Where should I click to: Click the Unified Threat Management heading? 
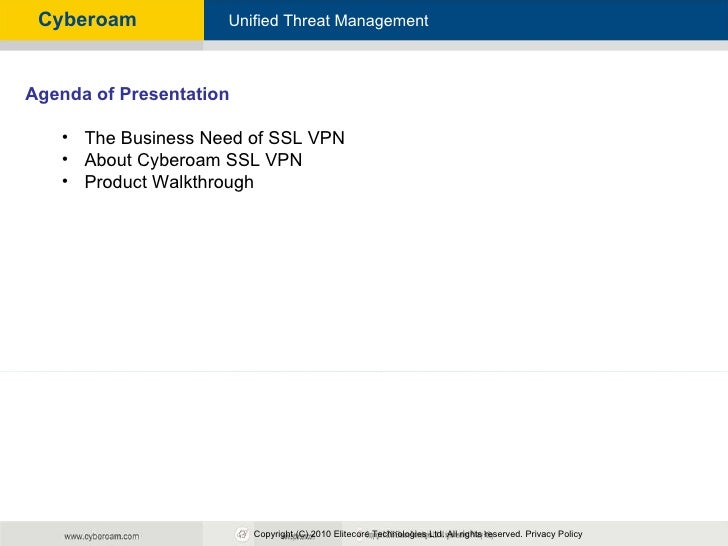(x=328, y=21)
